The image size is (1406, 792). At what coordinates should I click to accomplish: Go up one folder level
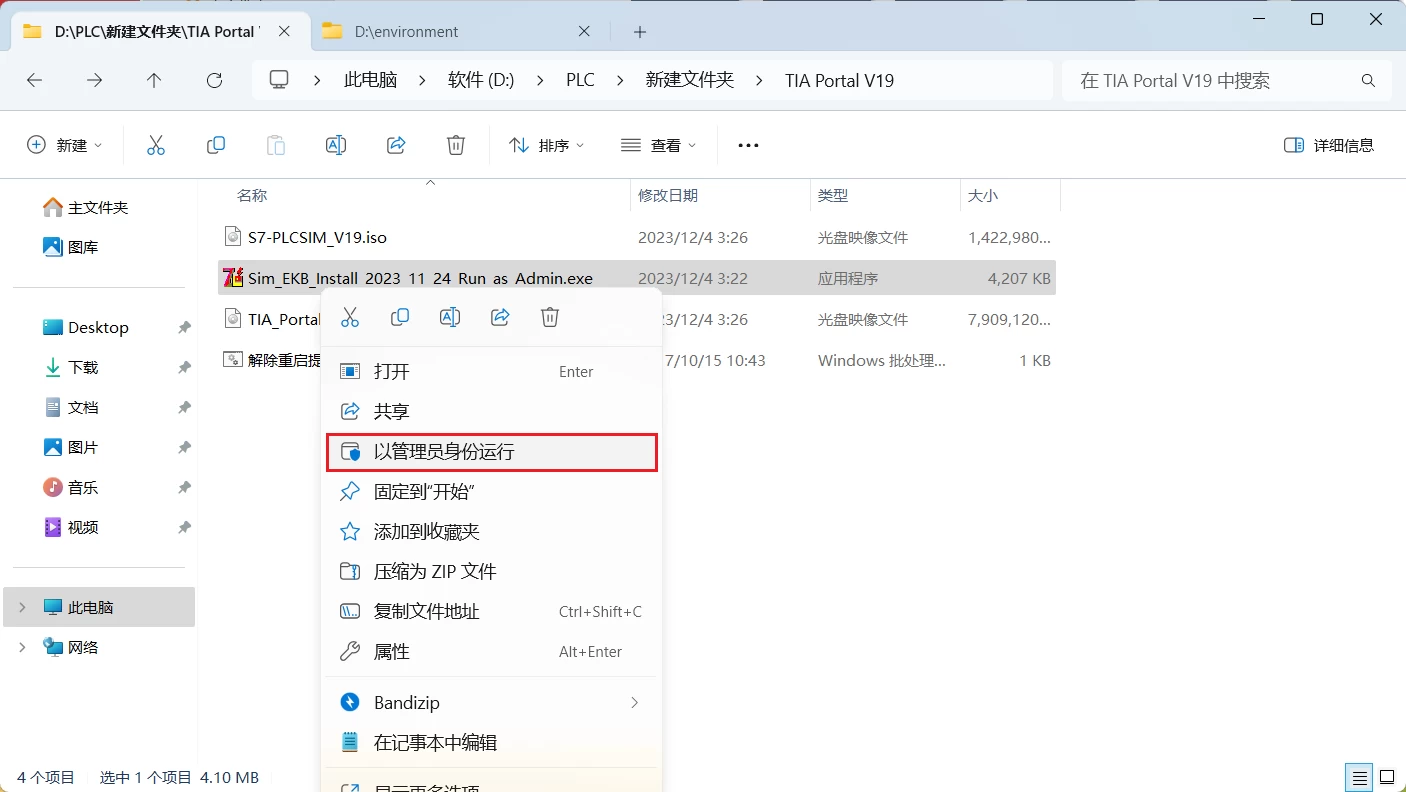click(154, 80)
